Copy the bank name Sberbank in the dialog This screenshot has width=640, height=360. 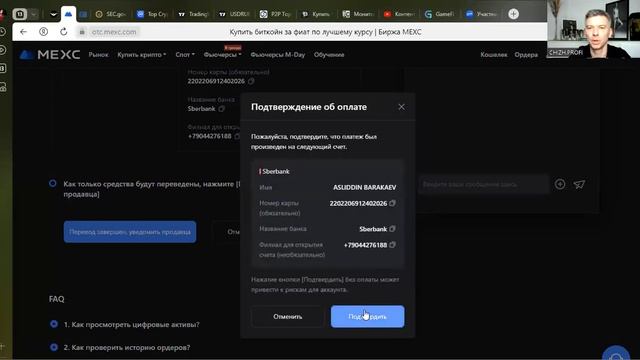(392, 229)
